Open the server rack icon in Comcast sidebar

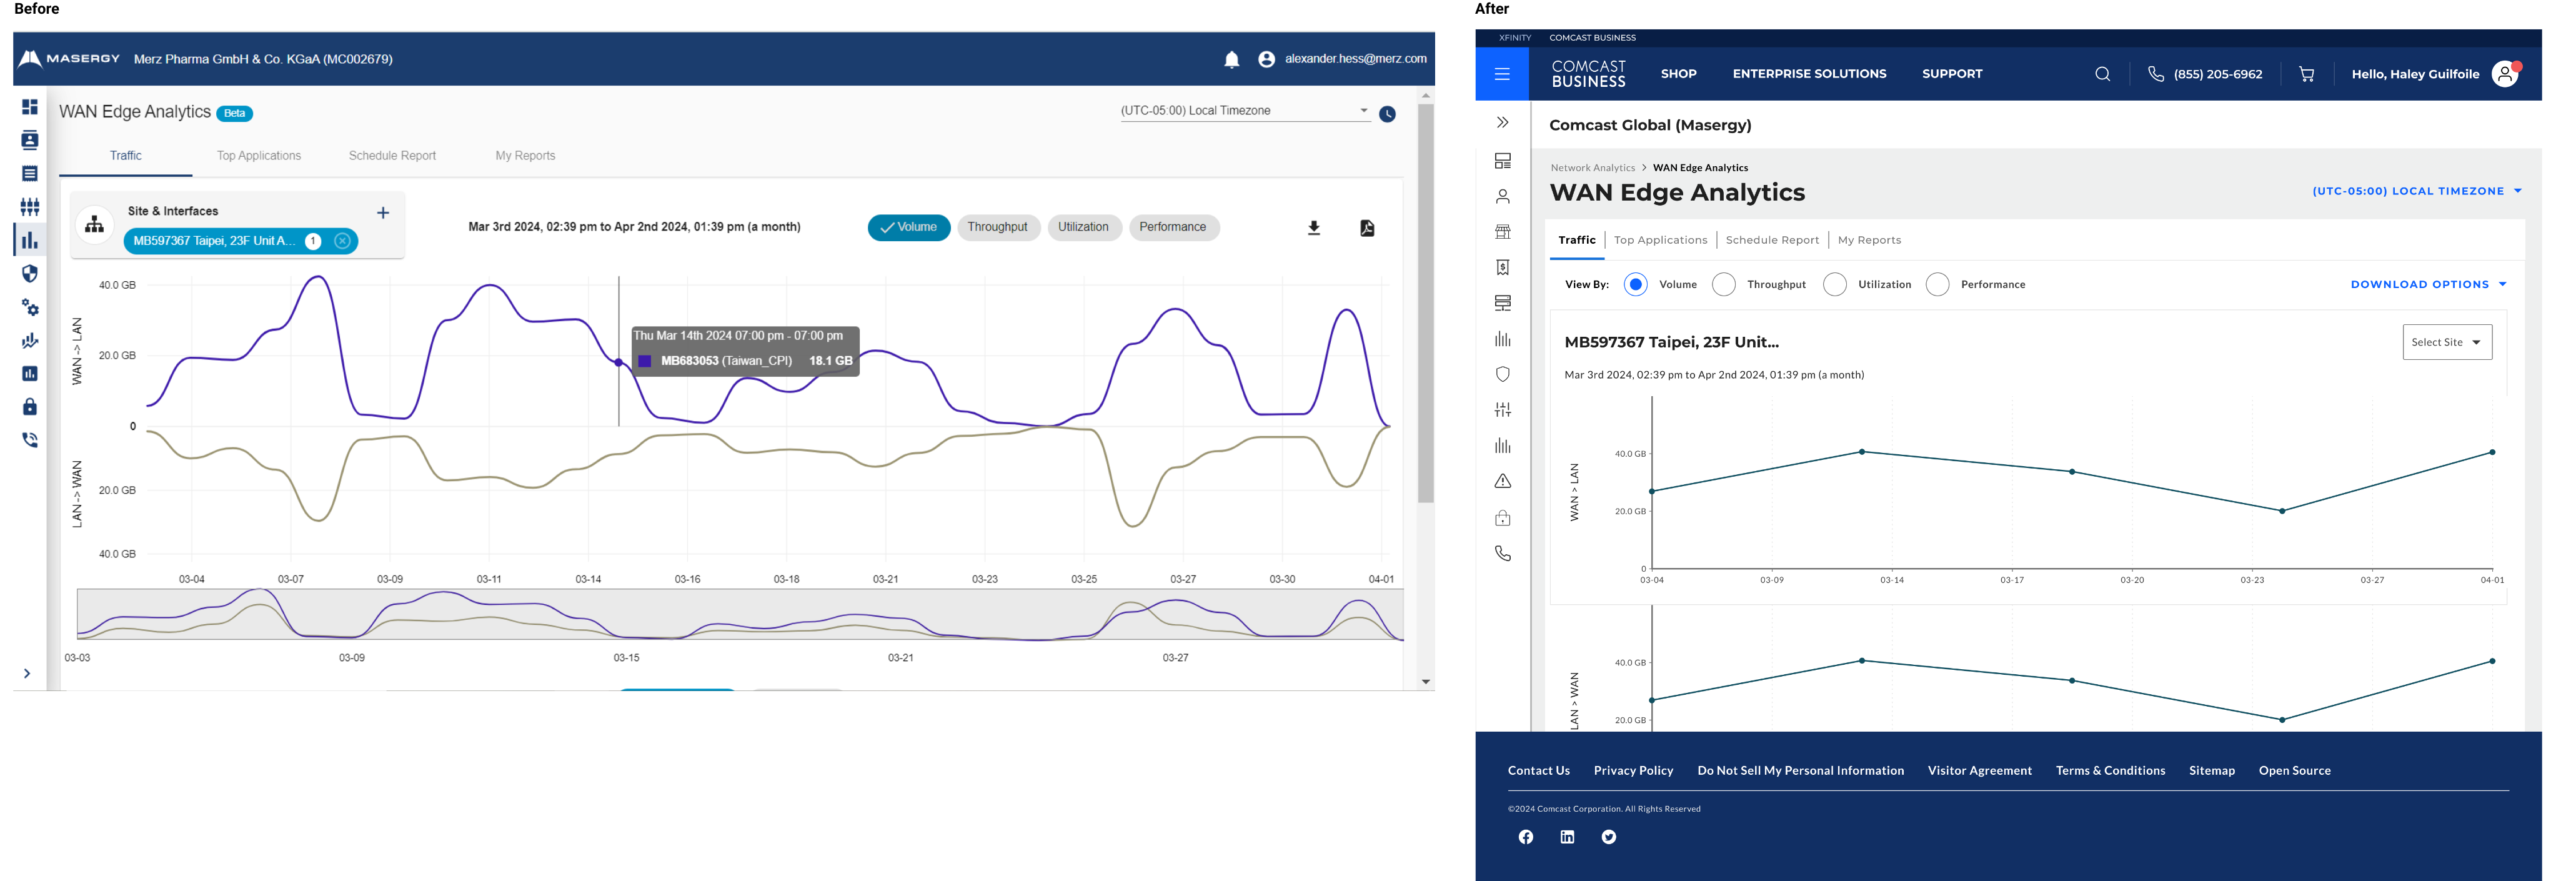[x=1503, y=303]
